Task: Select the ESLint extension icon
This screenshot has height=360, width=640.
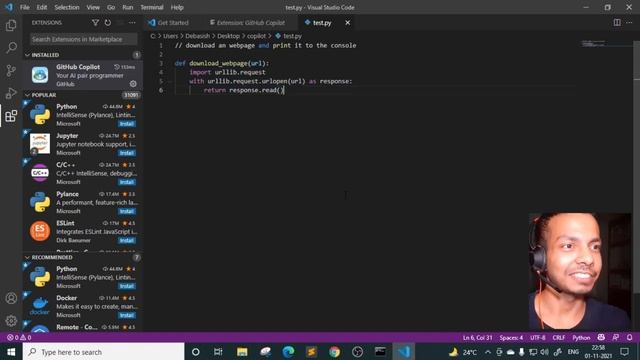Action: [x=40, y=231]
